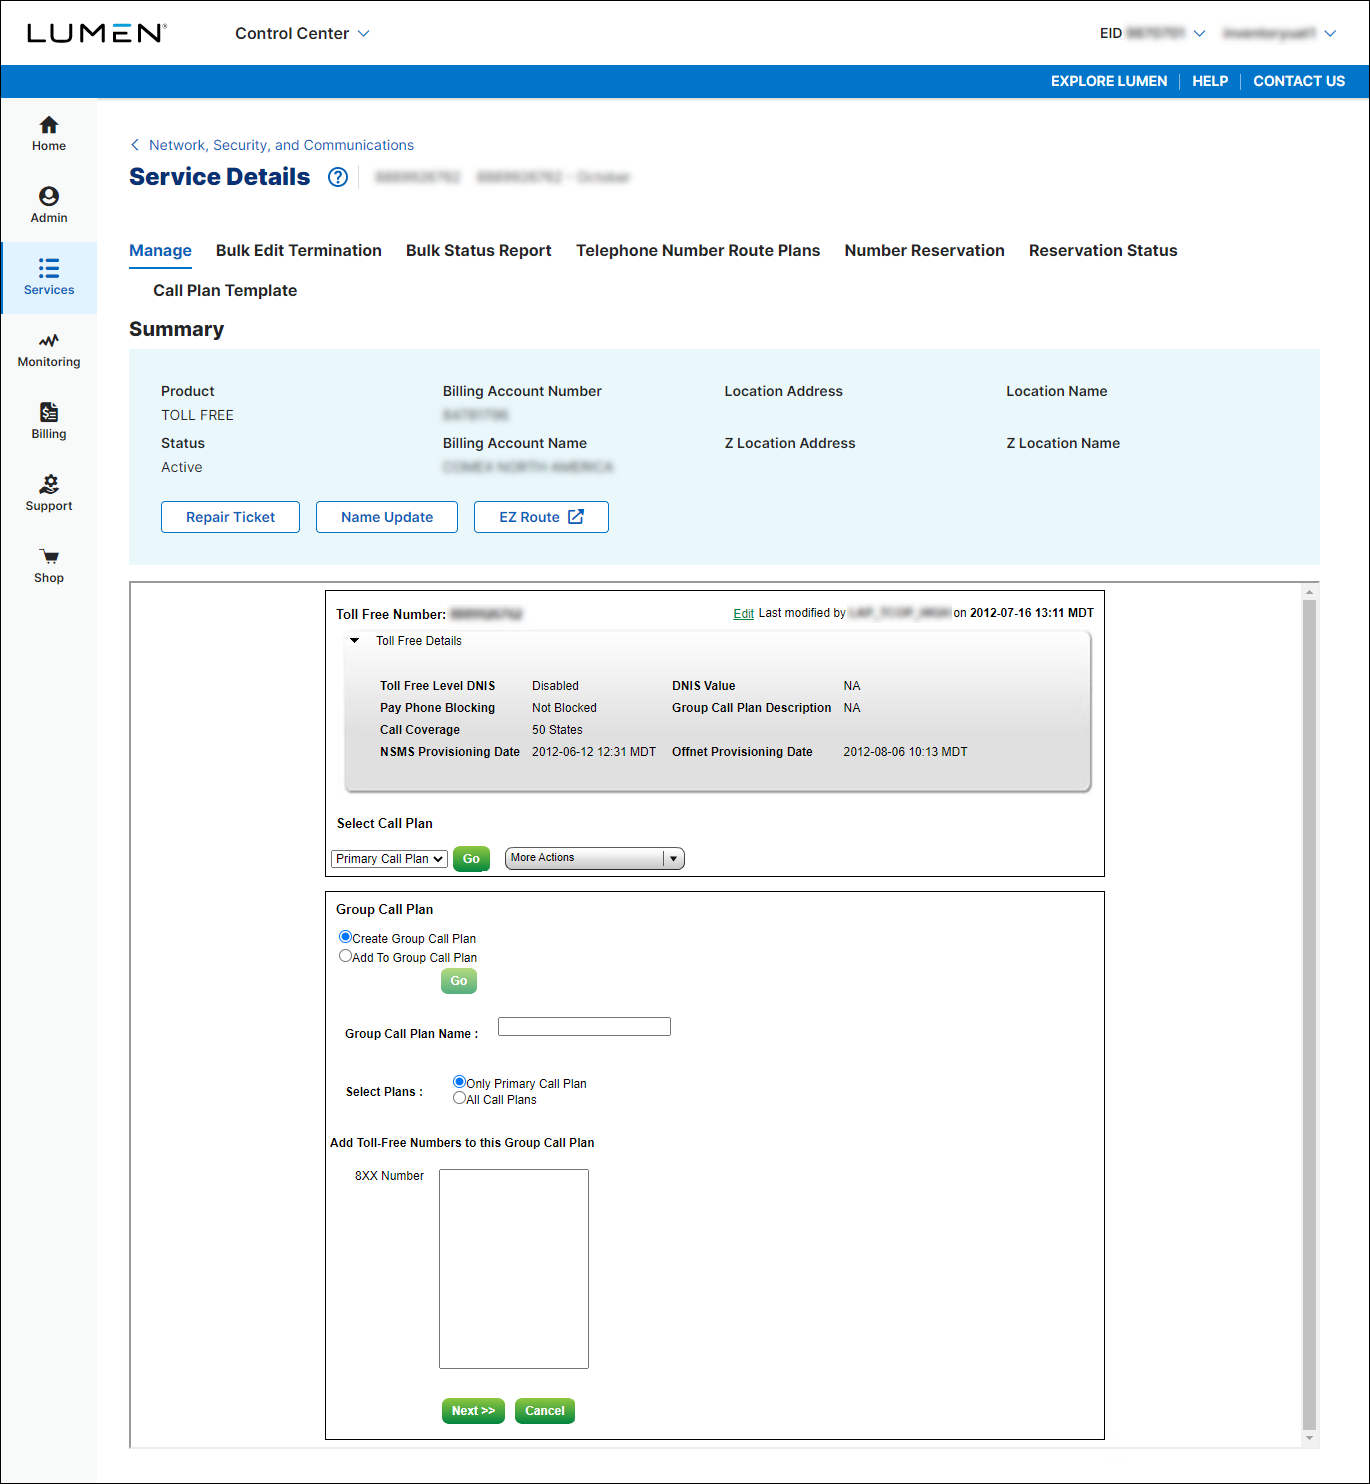Open the Monitoring graph icon
This screenshot has height=1484, width=1370.
click(x=48, y=341)
